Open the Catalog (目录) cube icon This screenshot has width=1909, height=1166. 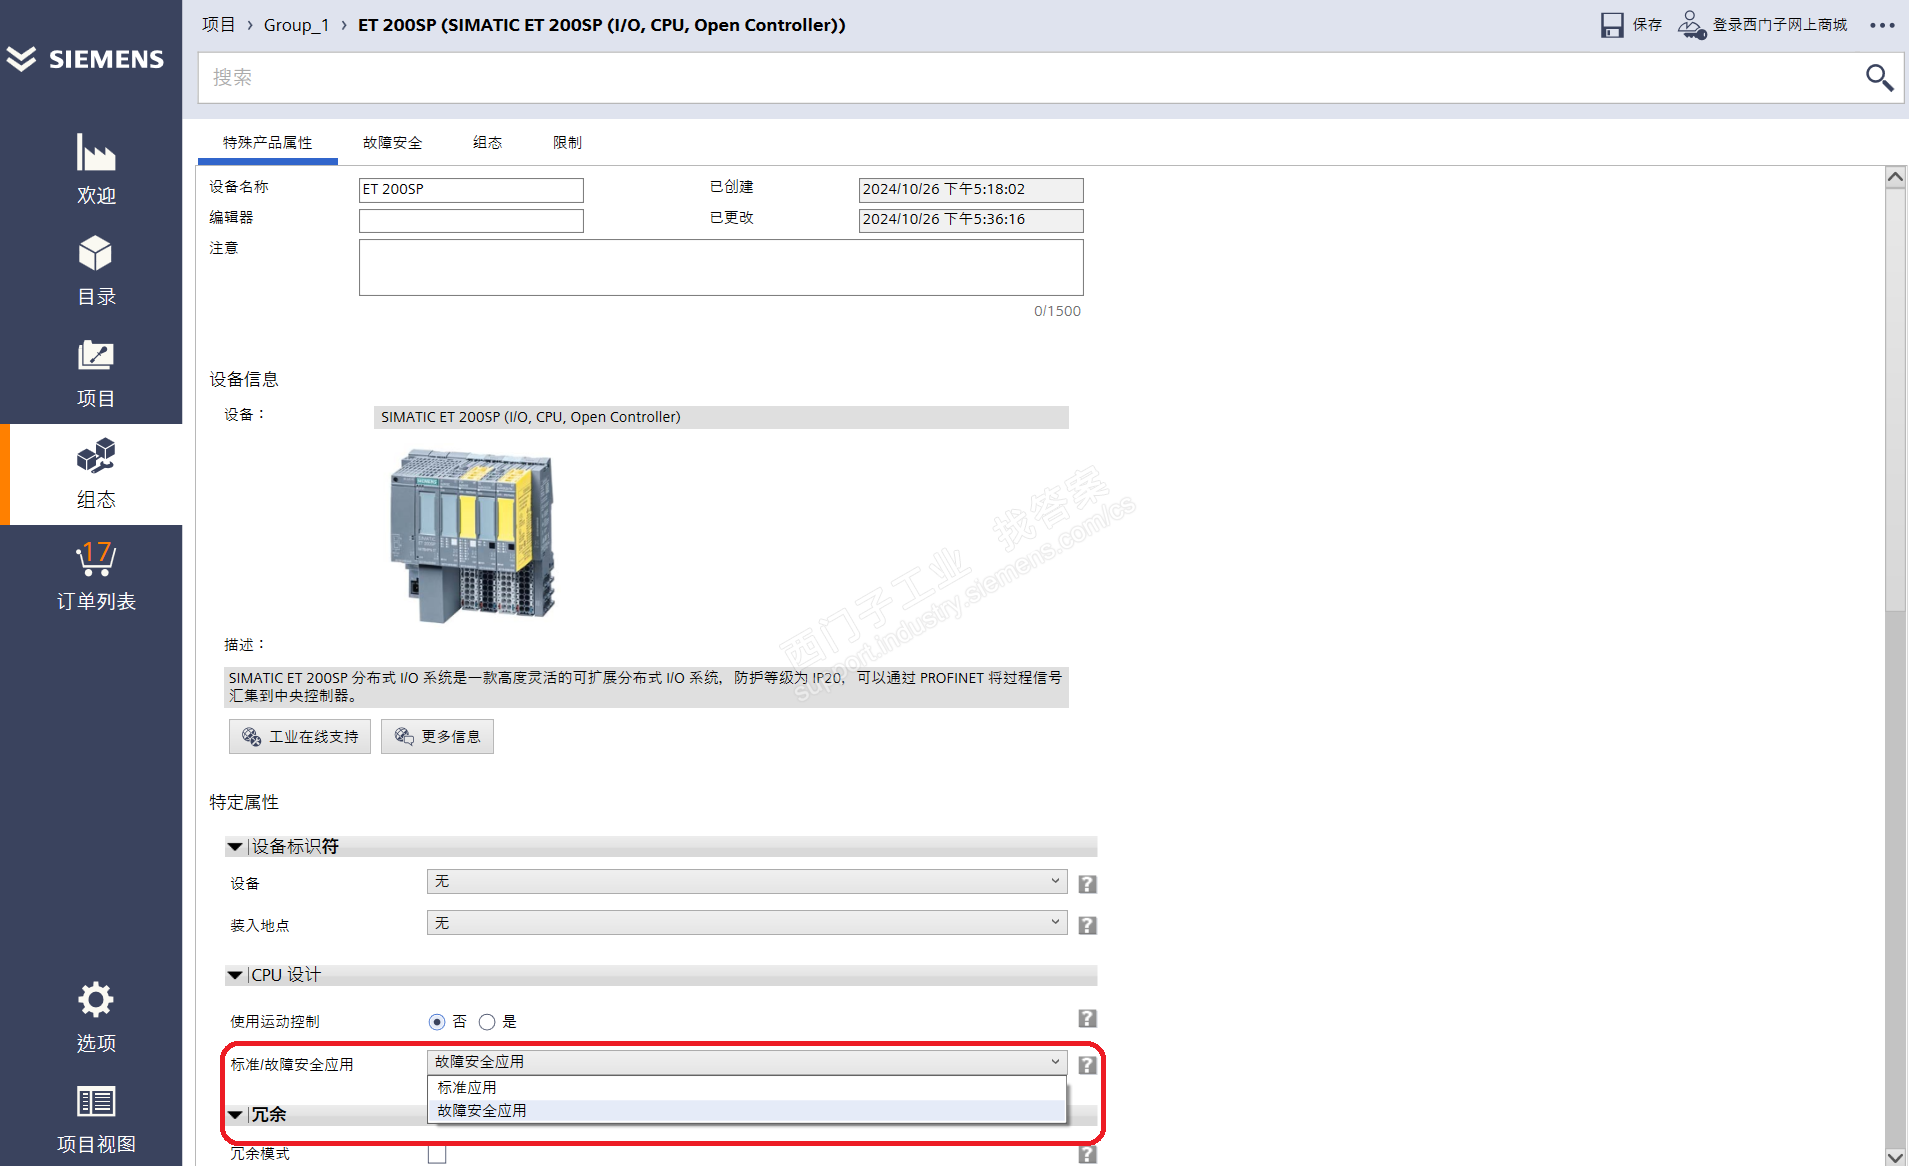96,254
